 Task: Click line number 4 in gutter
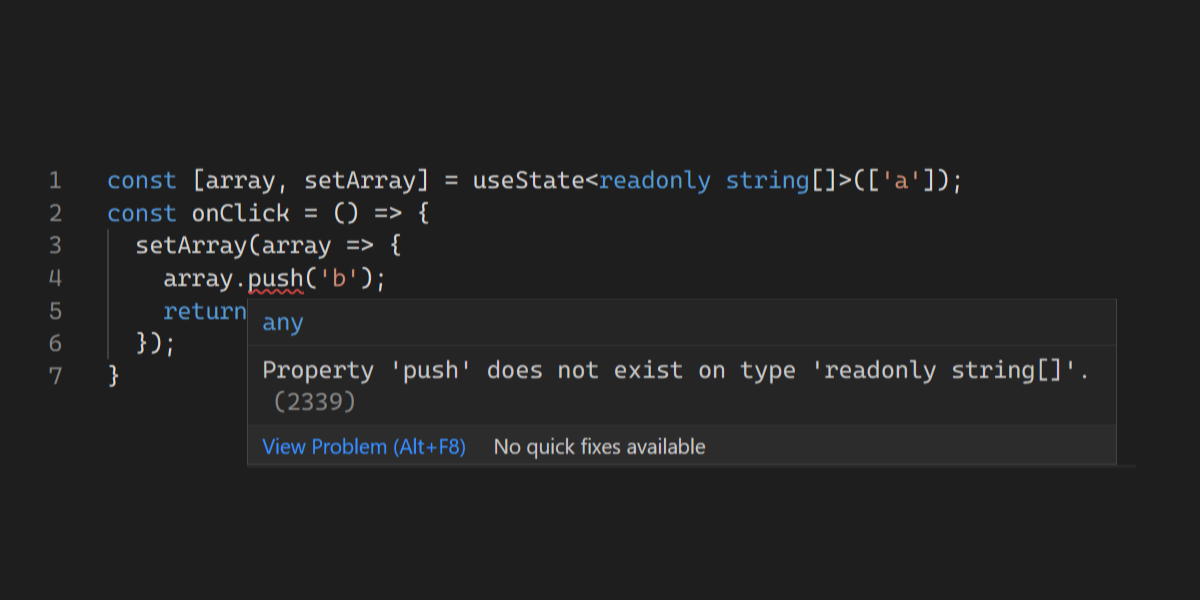55,279
